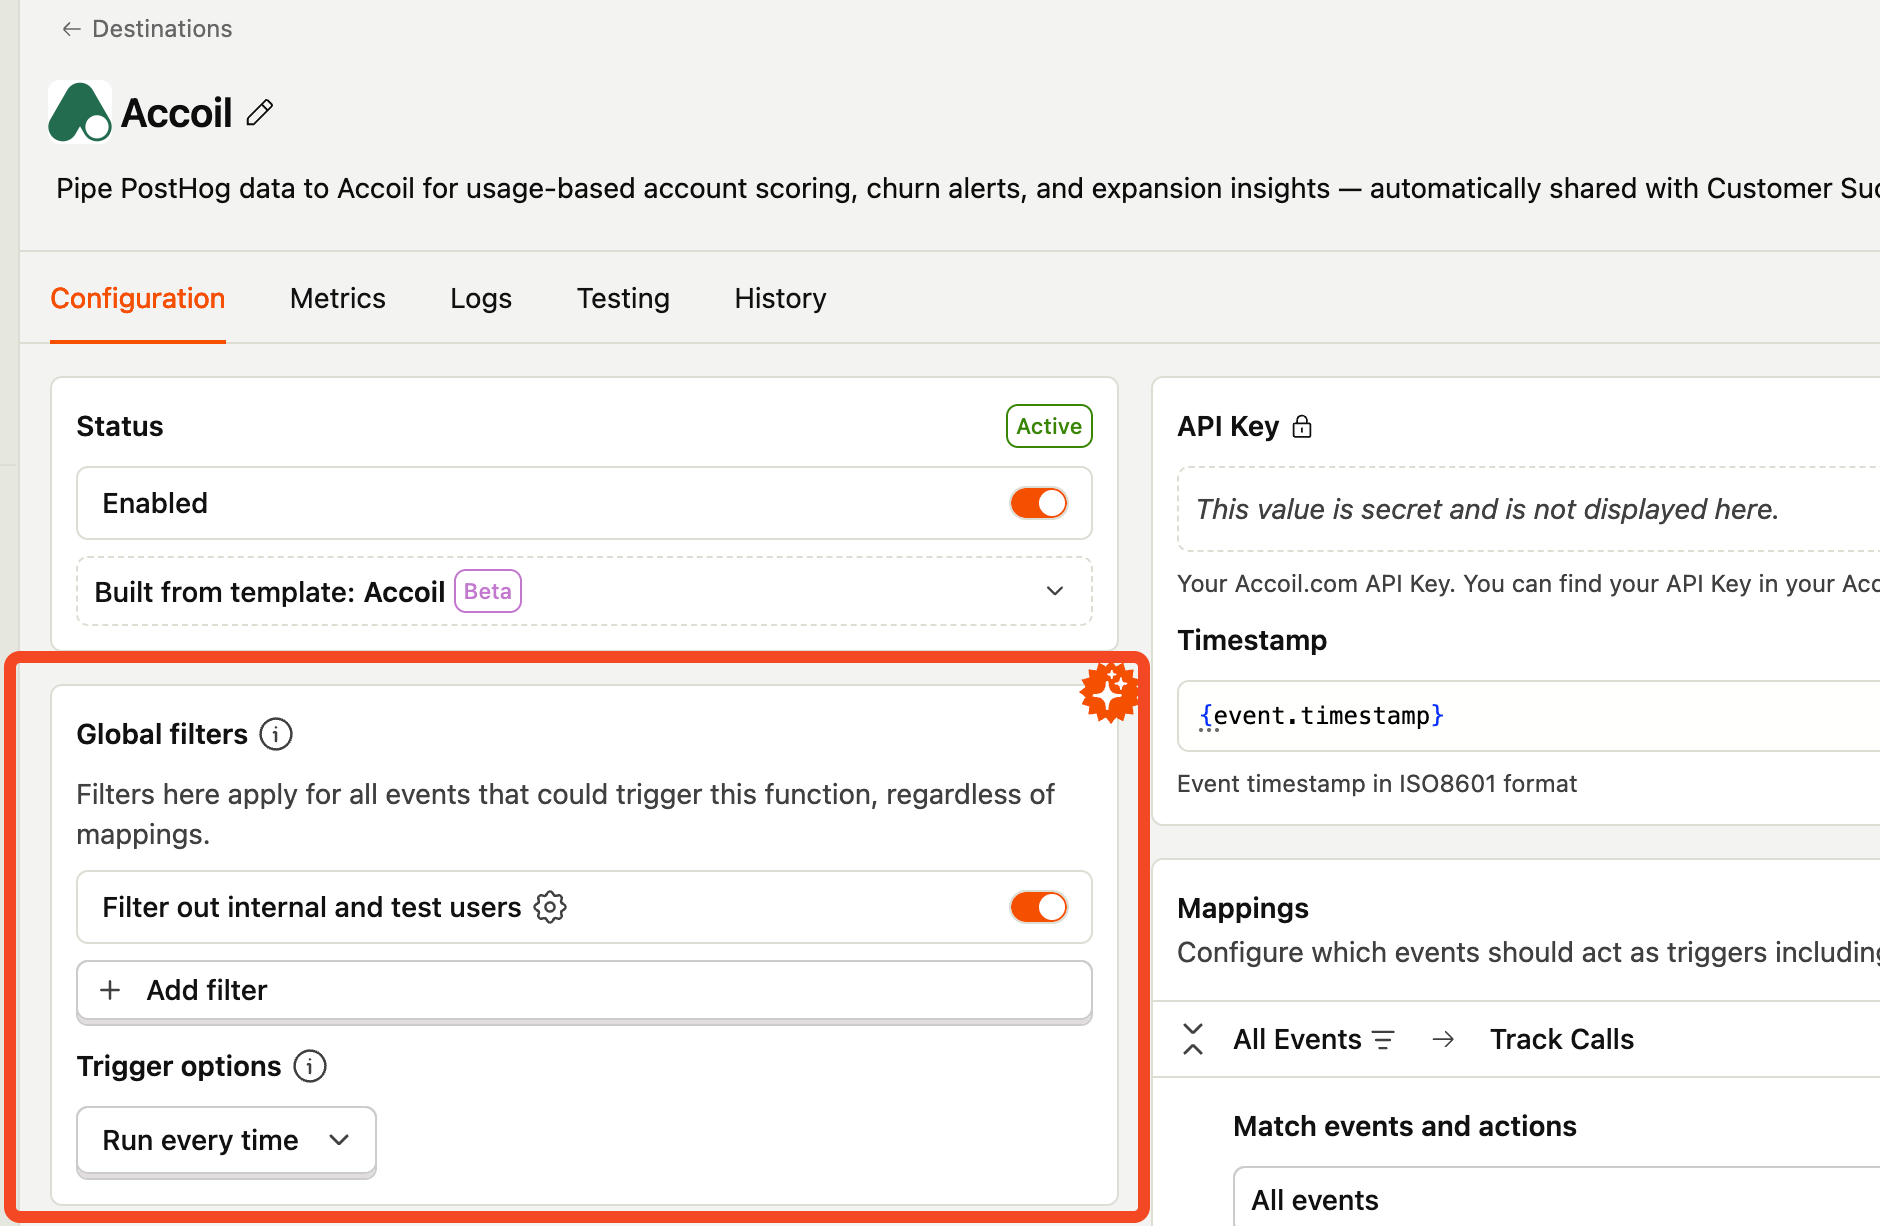The width and height of the screenshot is (1880, 1226).
Task: Switch to the Logs tab
Action: 481,298
